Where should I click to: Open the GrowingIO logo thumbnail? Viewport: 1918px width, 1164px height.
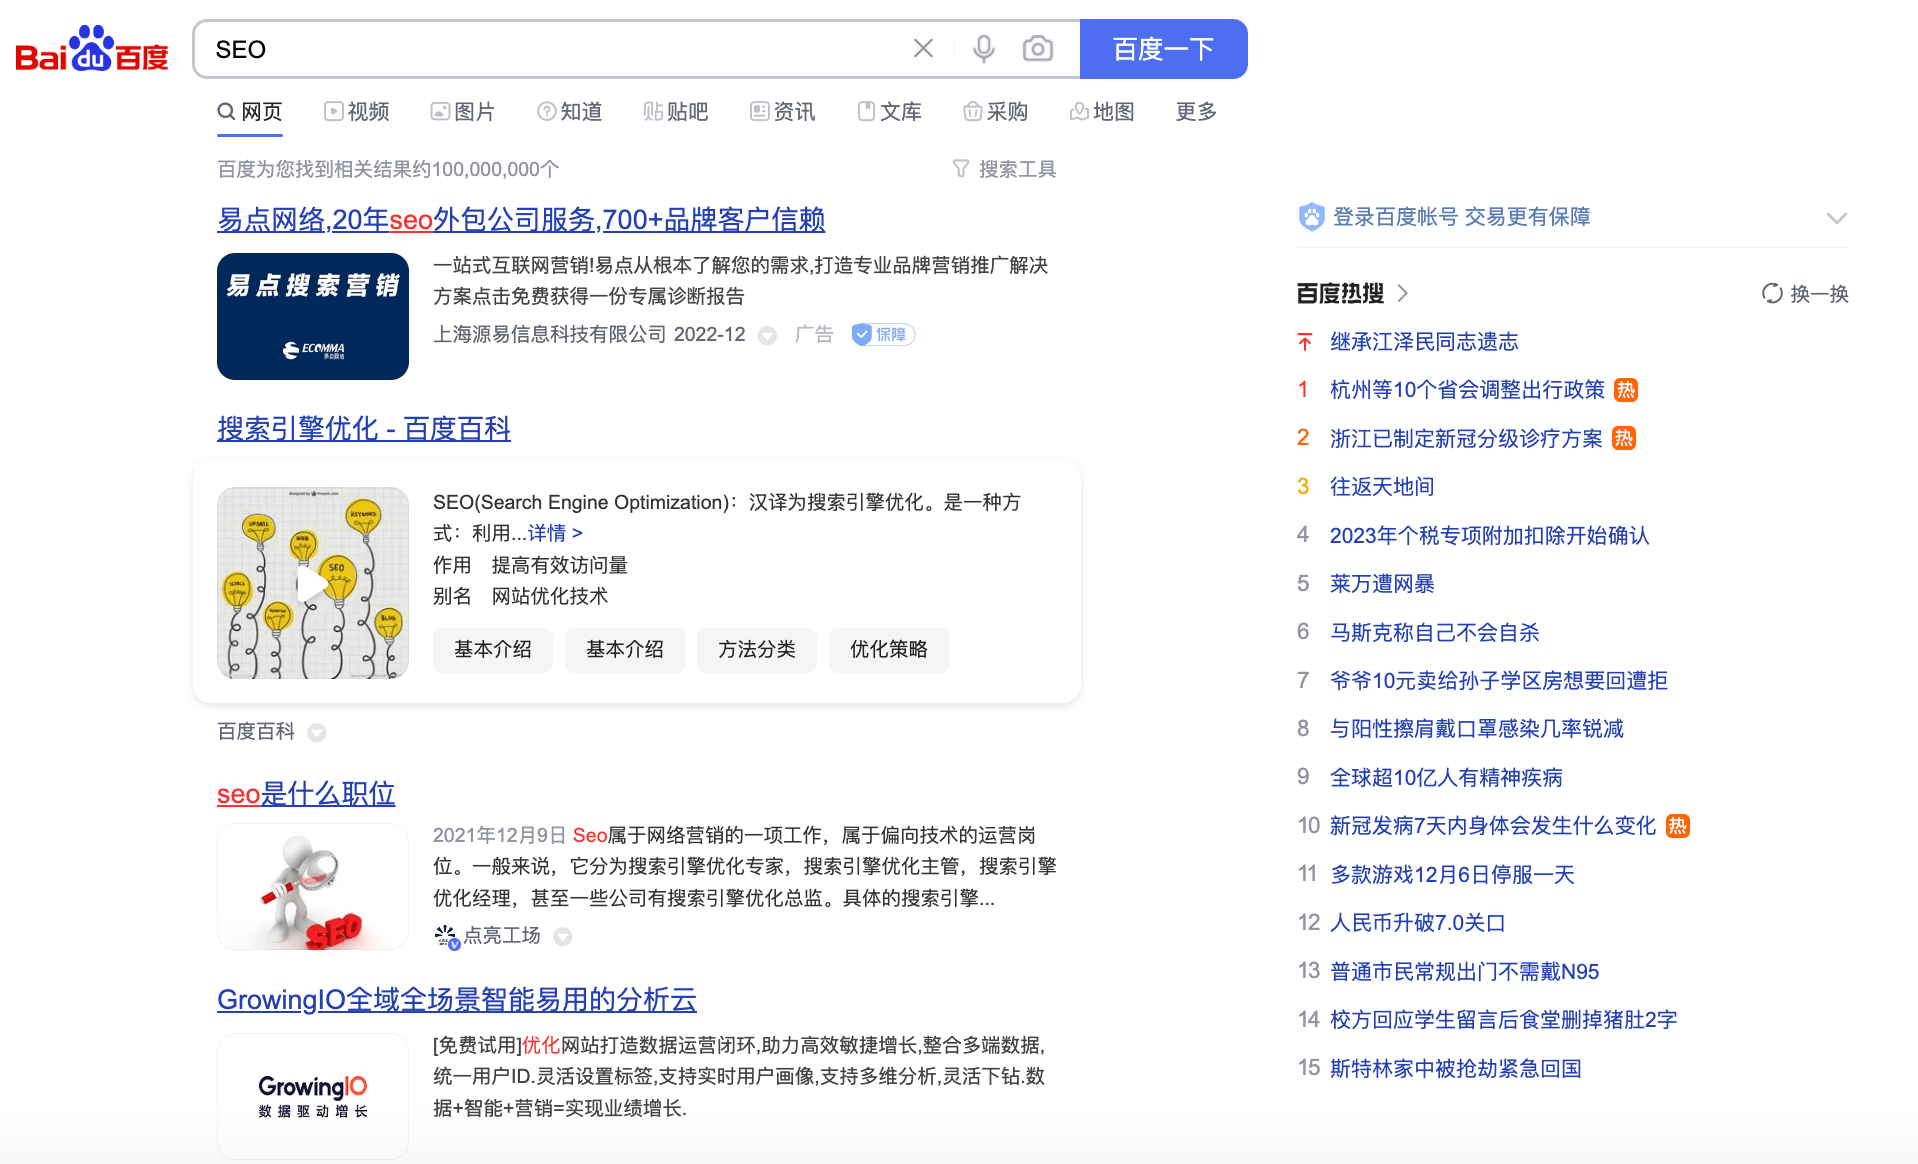313,1096
